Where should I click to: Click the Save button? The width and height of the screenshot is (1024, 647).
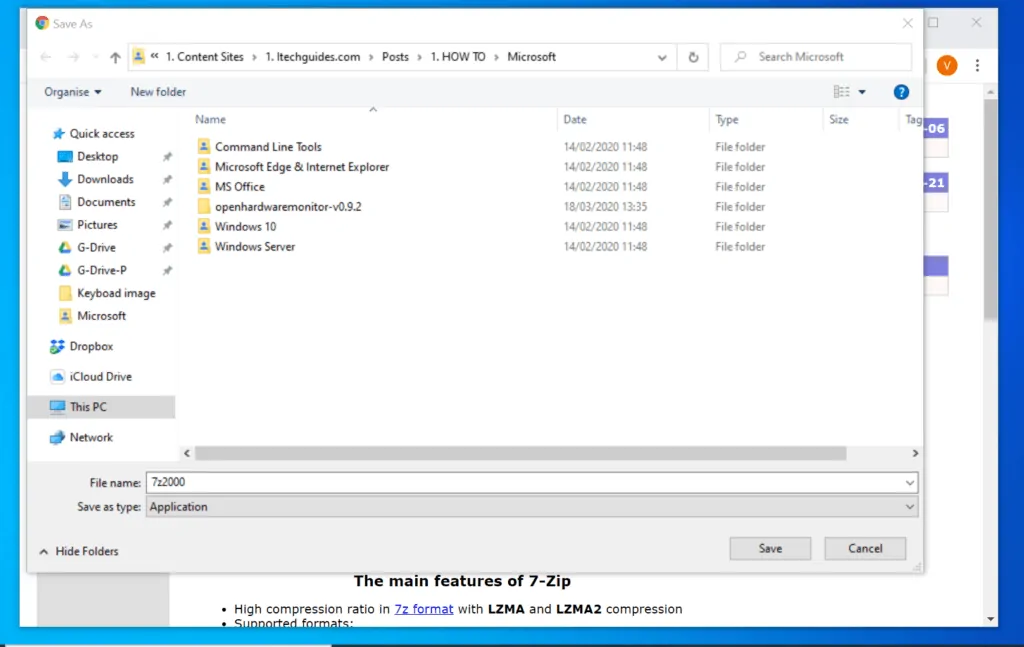[x=769, y=548]
